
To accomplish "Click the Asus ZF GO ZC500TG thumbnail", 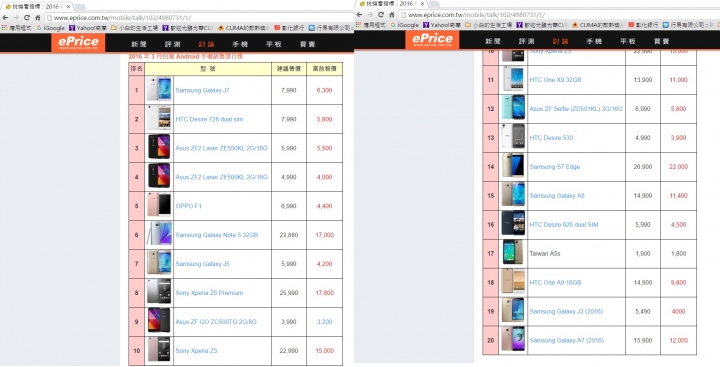I will (159, 321).
